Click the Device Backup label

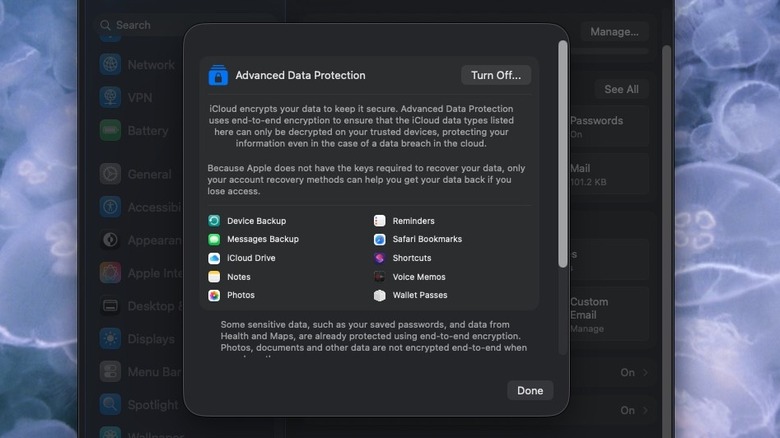[257, 220]
